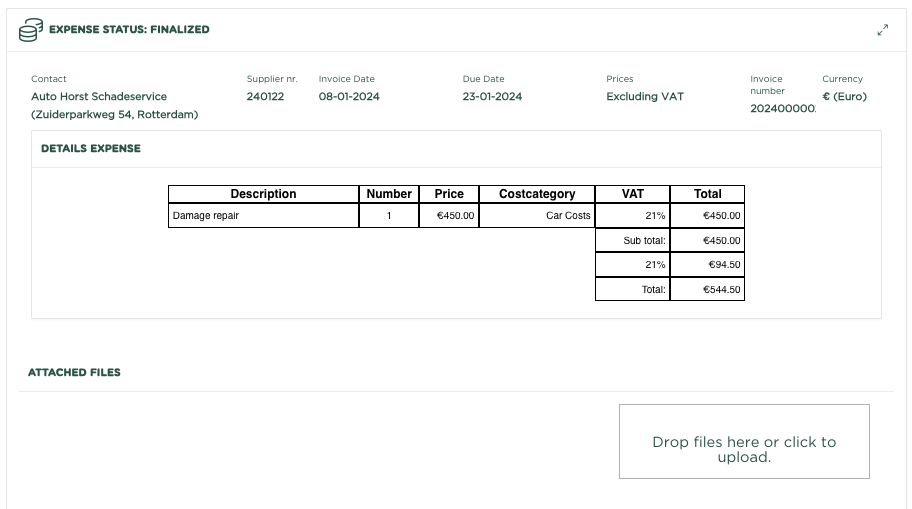Click the Drop files upload area

pos(744,442)
